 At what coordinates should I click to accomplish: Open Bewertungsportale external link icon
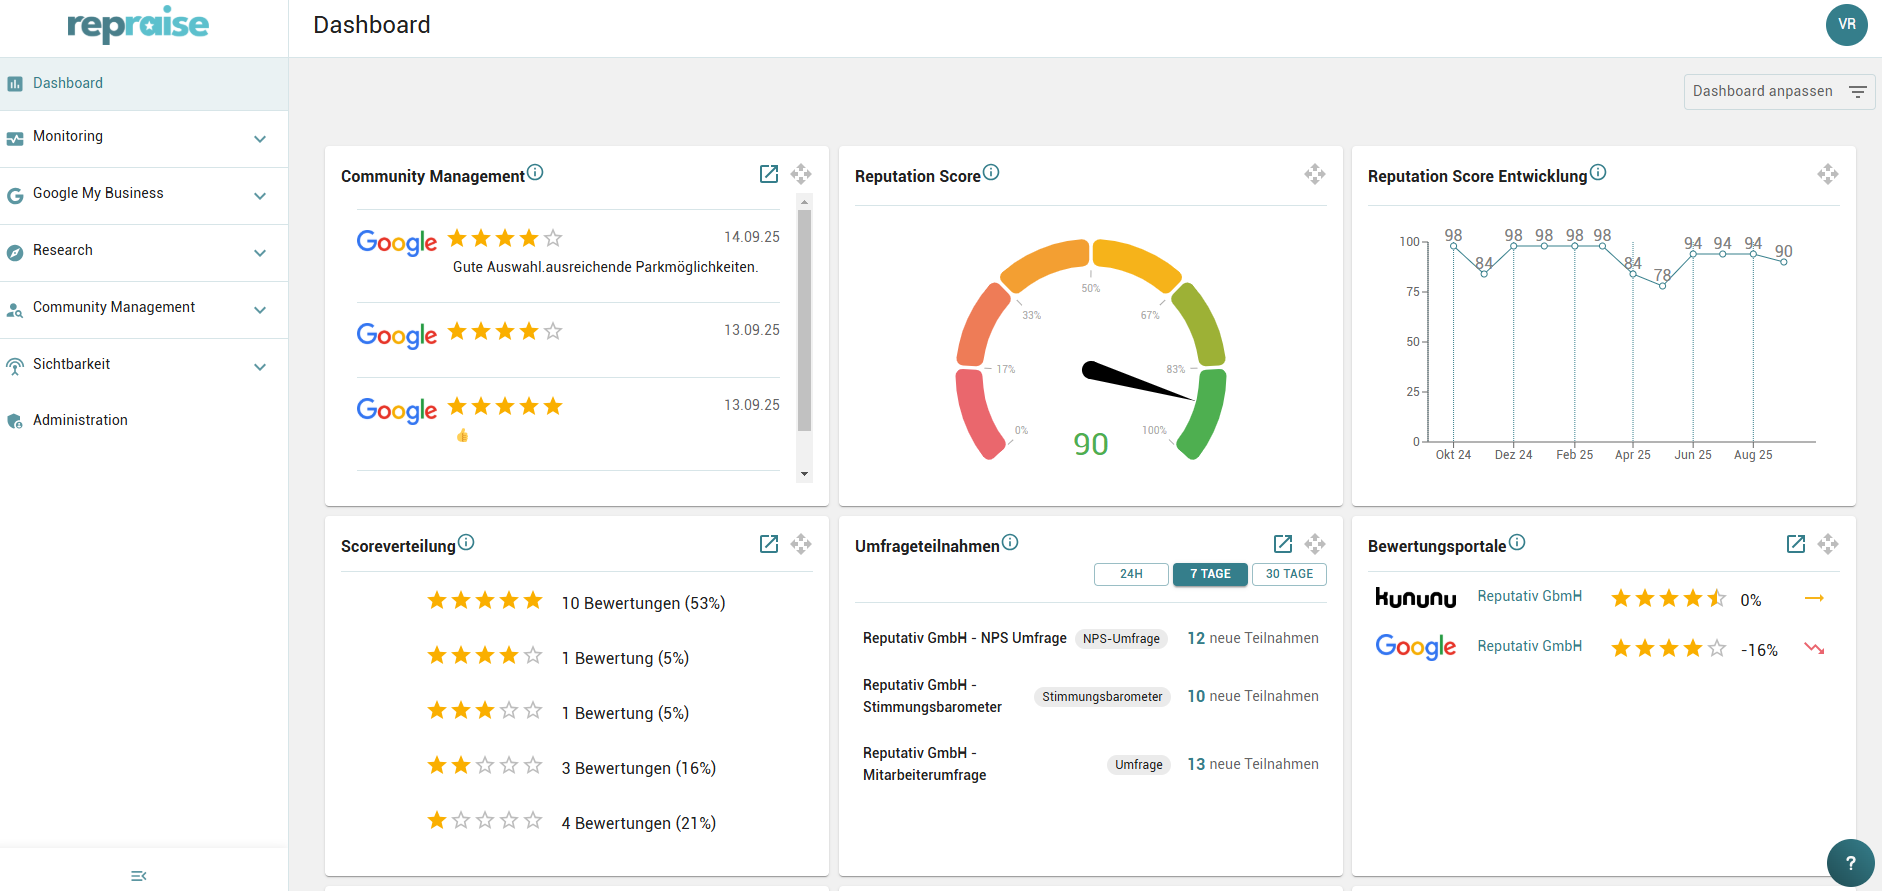point(1796,544)
